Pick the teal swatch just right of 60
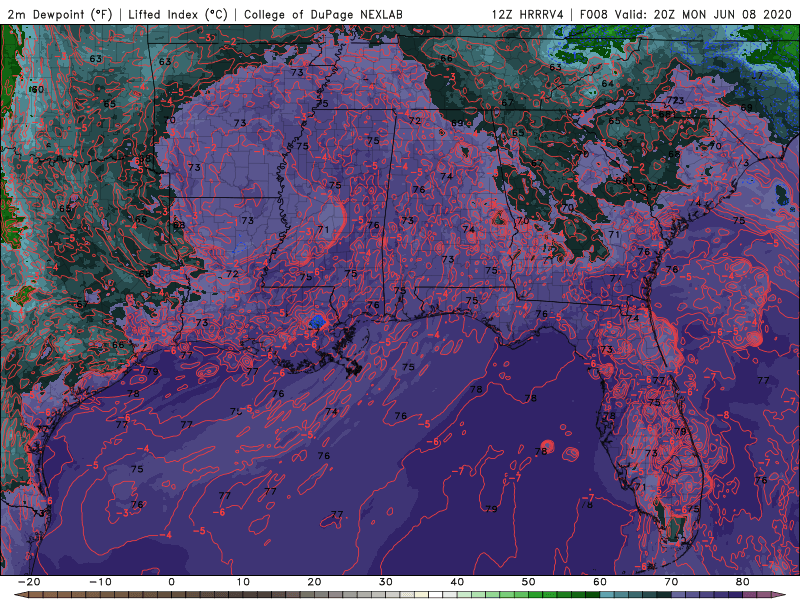The image size is (800, 600). [607, 595]
